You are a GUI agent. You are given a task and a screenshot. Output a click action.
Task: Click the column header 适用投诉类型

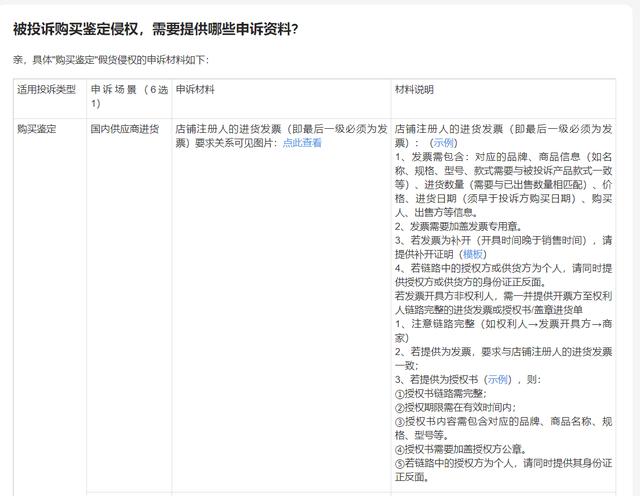[x=46, y=89]
